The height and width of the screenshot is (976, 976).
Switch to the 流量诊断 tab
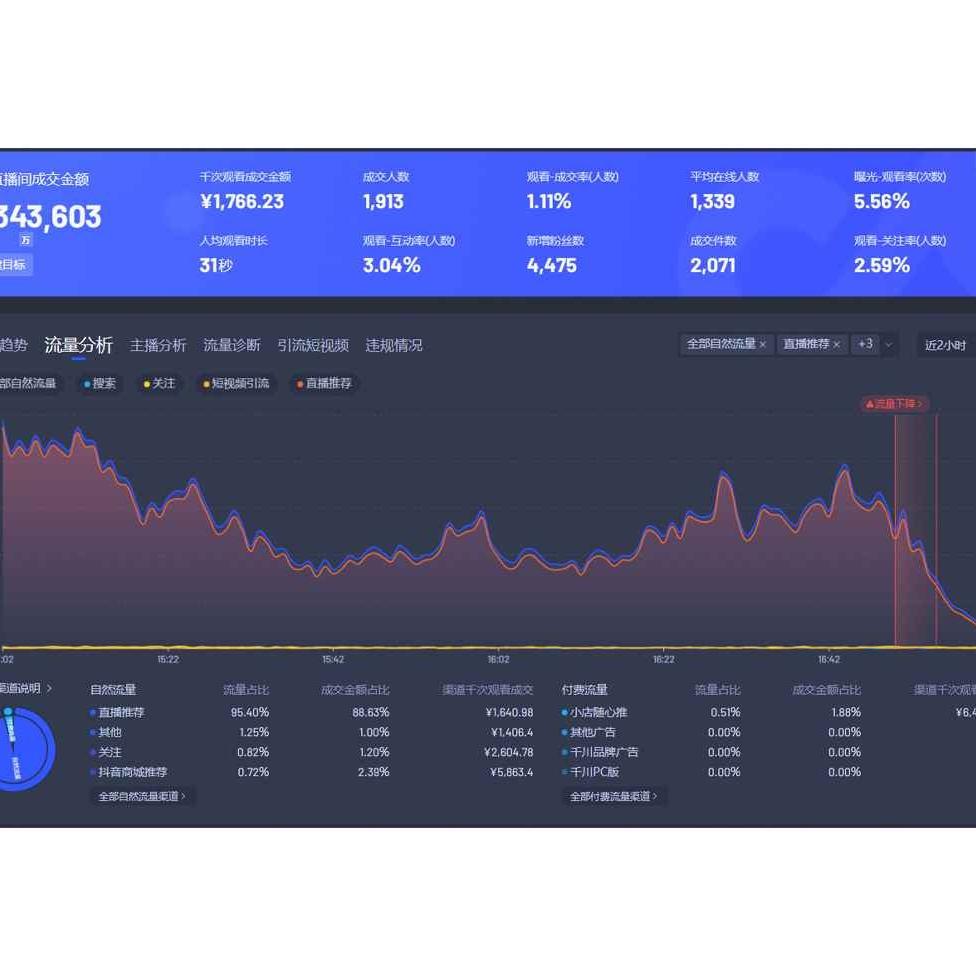click(x=232, y=345)
